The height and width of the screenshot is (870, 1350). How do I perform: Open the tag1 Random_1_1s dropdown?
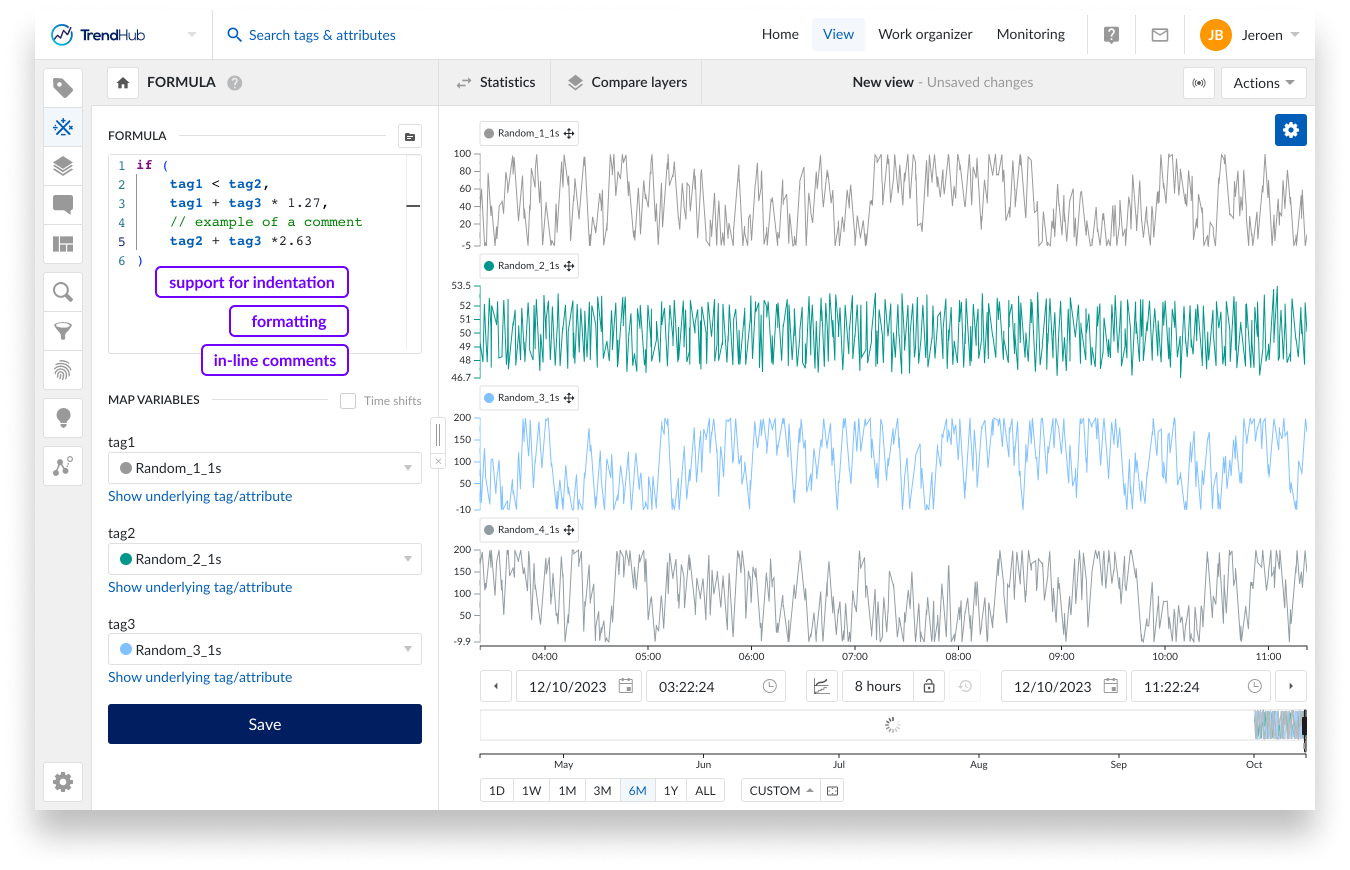(x=264, y=468)
